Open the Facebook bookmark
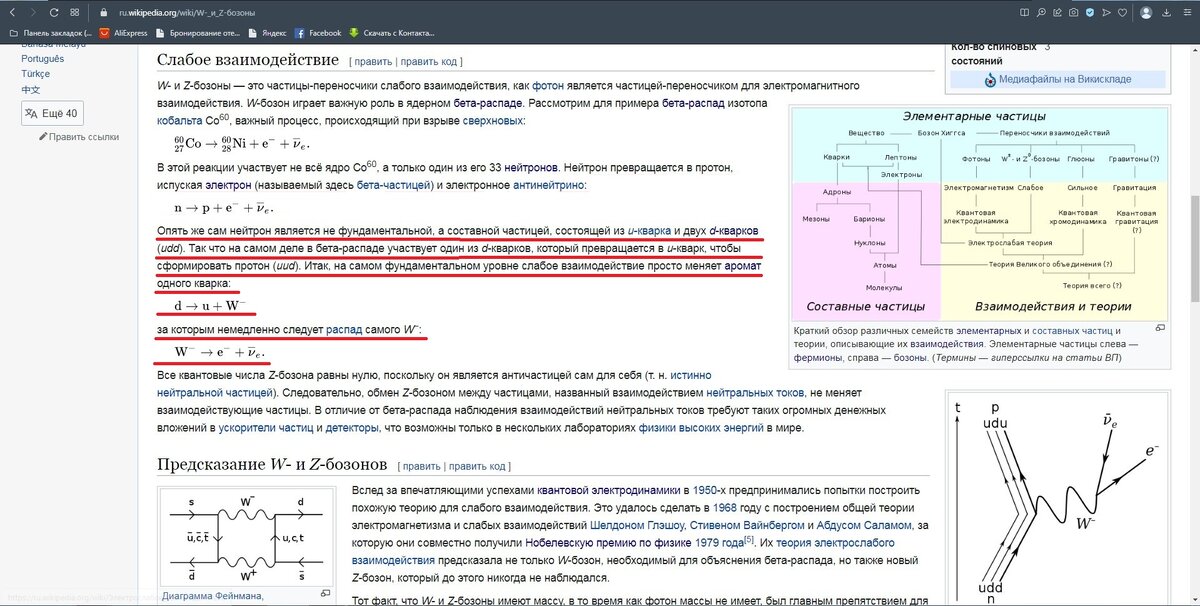Screen dimensions: 1200x606 (x=318, y=33)
